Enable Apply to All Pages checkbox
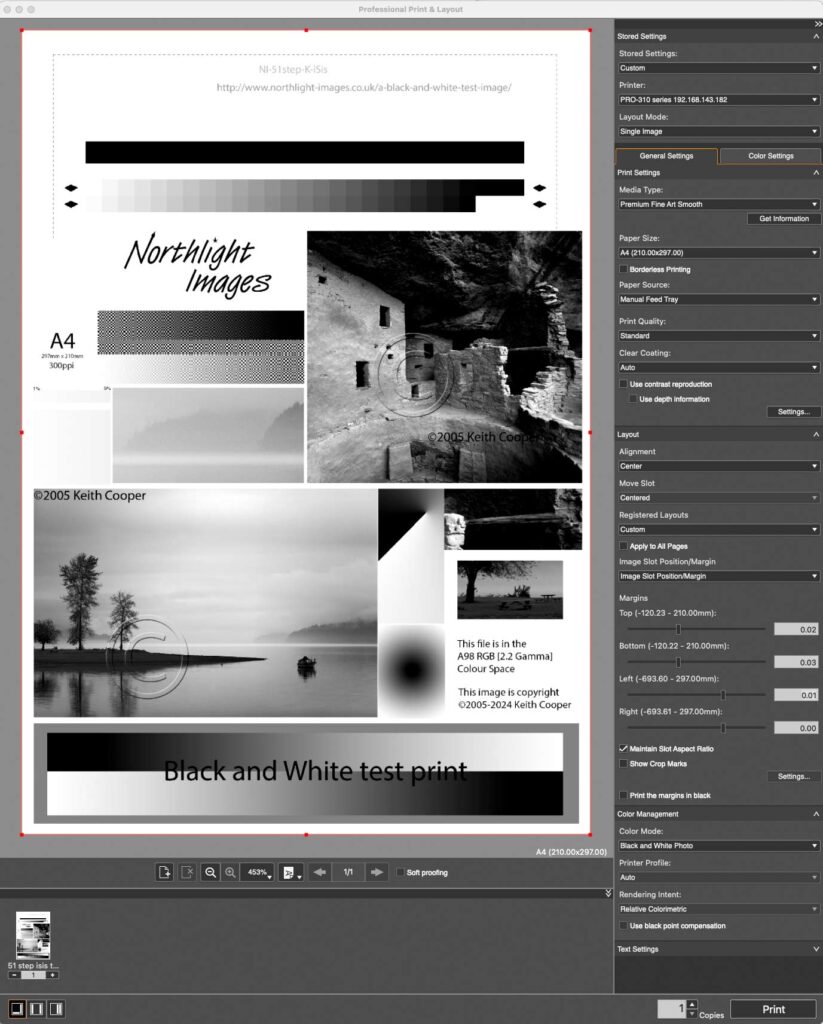Image resolution: width=823 pixels, height=1024 pixels. coord(623,546)
